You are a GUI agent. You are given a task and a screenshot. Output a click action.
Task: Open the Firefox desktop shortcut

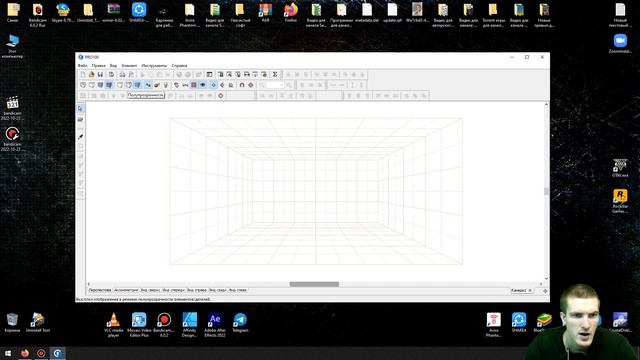point(291,12)
